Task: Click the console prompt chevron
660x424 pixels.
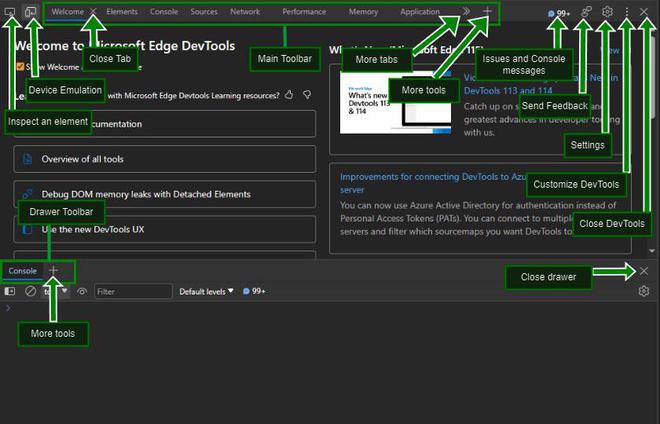Action: 8,308
